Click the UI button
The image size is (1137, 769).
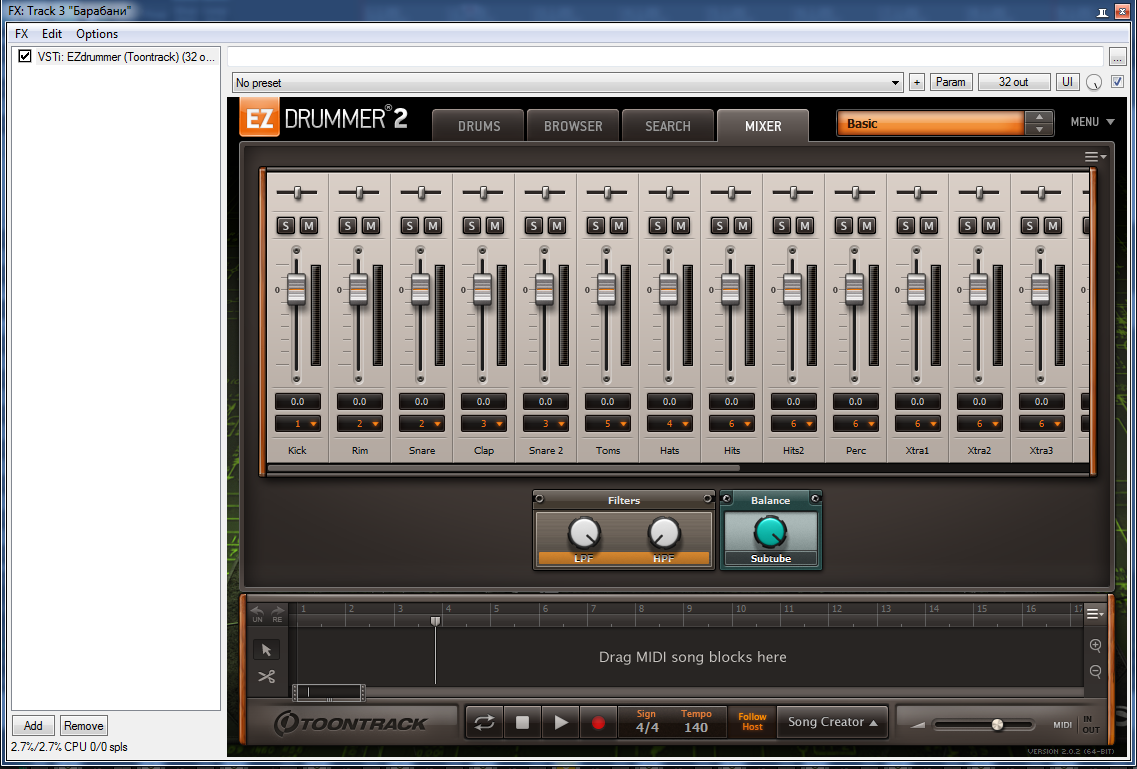[1067, 82]
